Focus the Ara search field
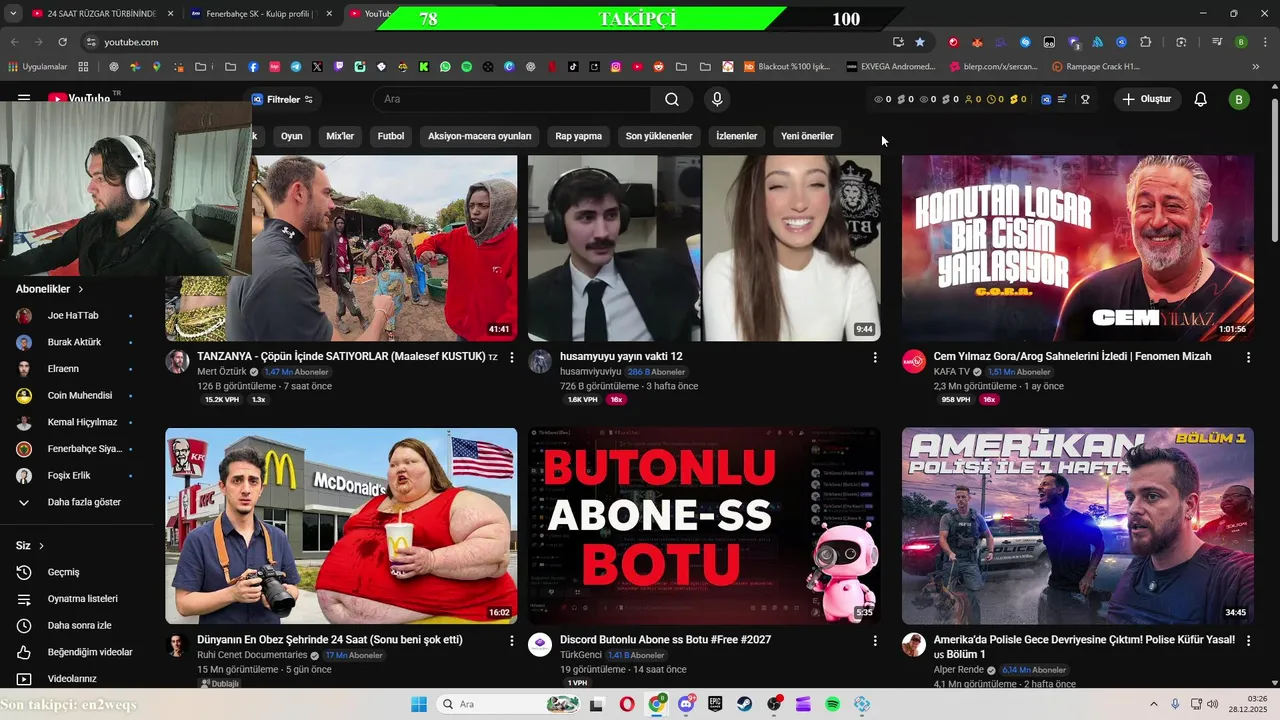The height and width of the screenshot is (720, 1280). [512, 99]
